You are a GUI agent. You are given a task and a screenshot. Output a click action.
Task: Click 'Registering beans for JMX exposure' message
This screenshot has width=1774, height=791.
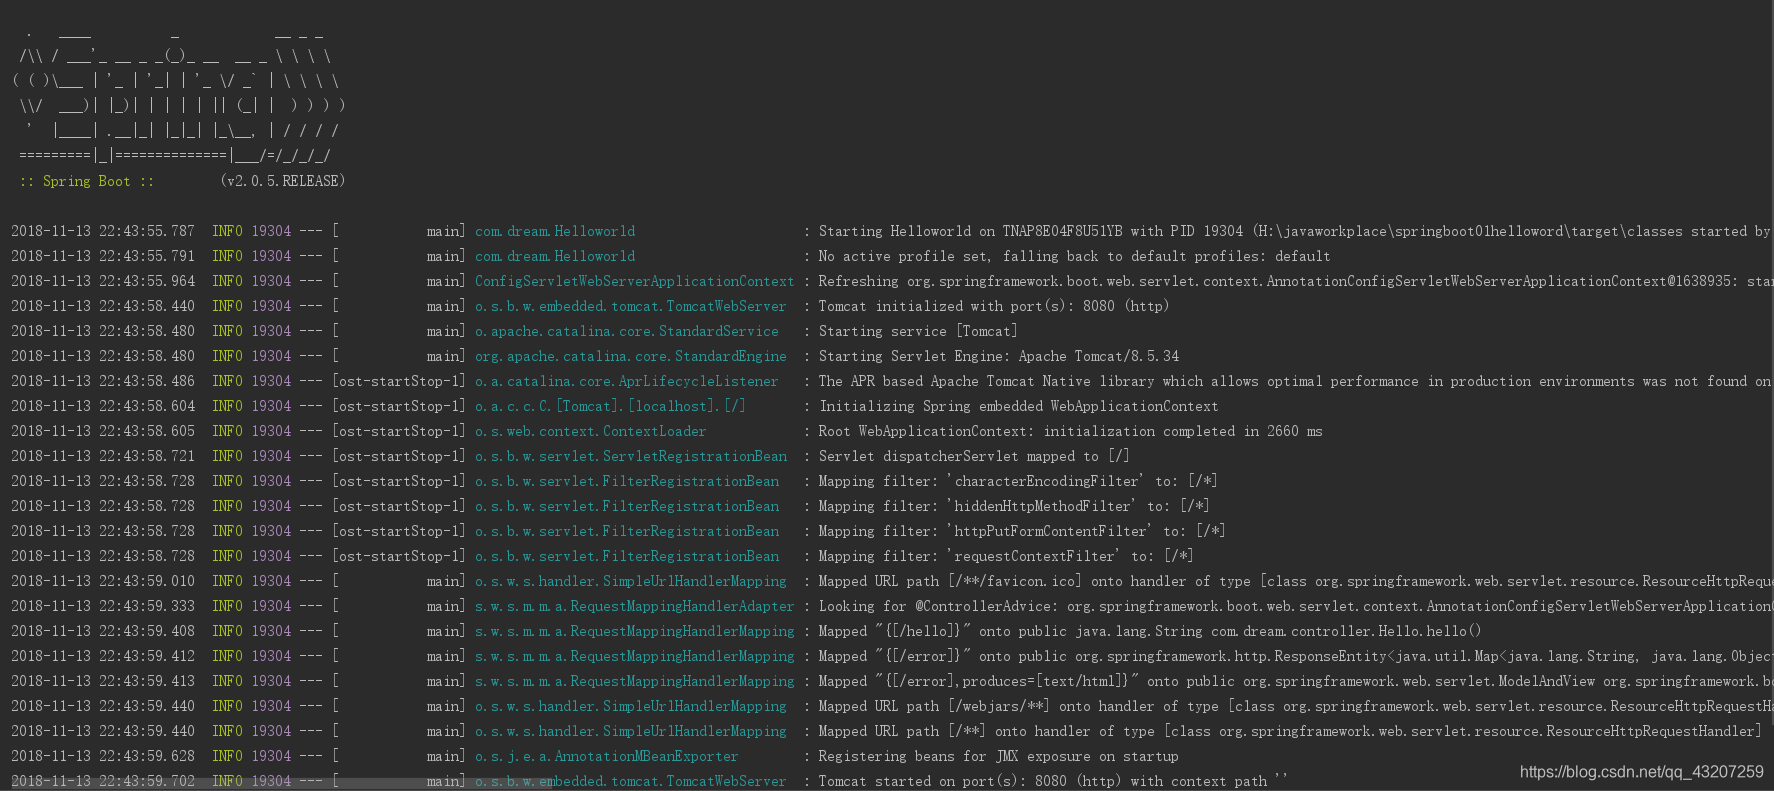998,756
